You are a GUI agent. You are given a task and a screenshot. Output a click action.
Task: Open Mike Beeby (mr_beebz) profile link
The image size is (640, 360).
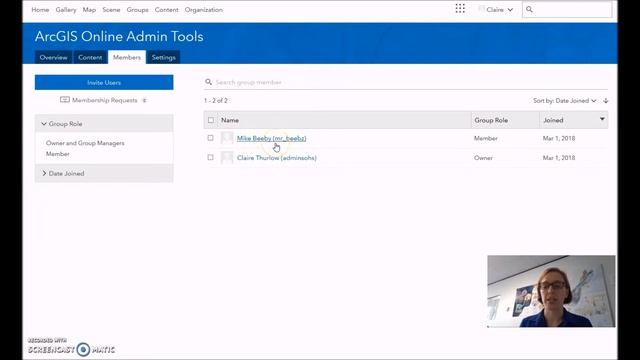pos(271,138)
